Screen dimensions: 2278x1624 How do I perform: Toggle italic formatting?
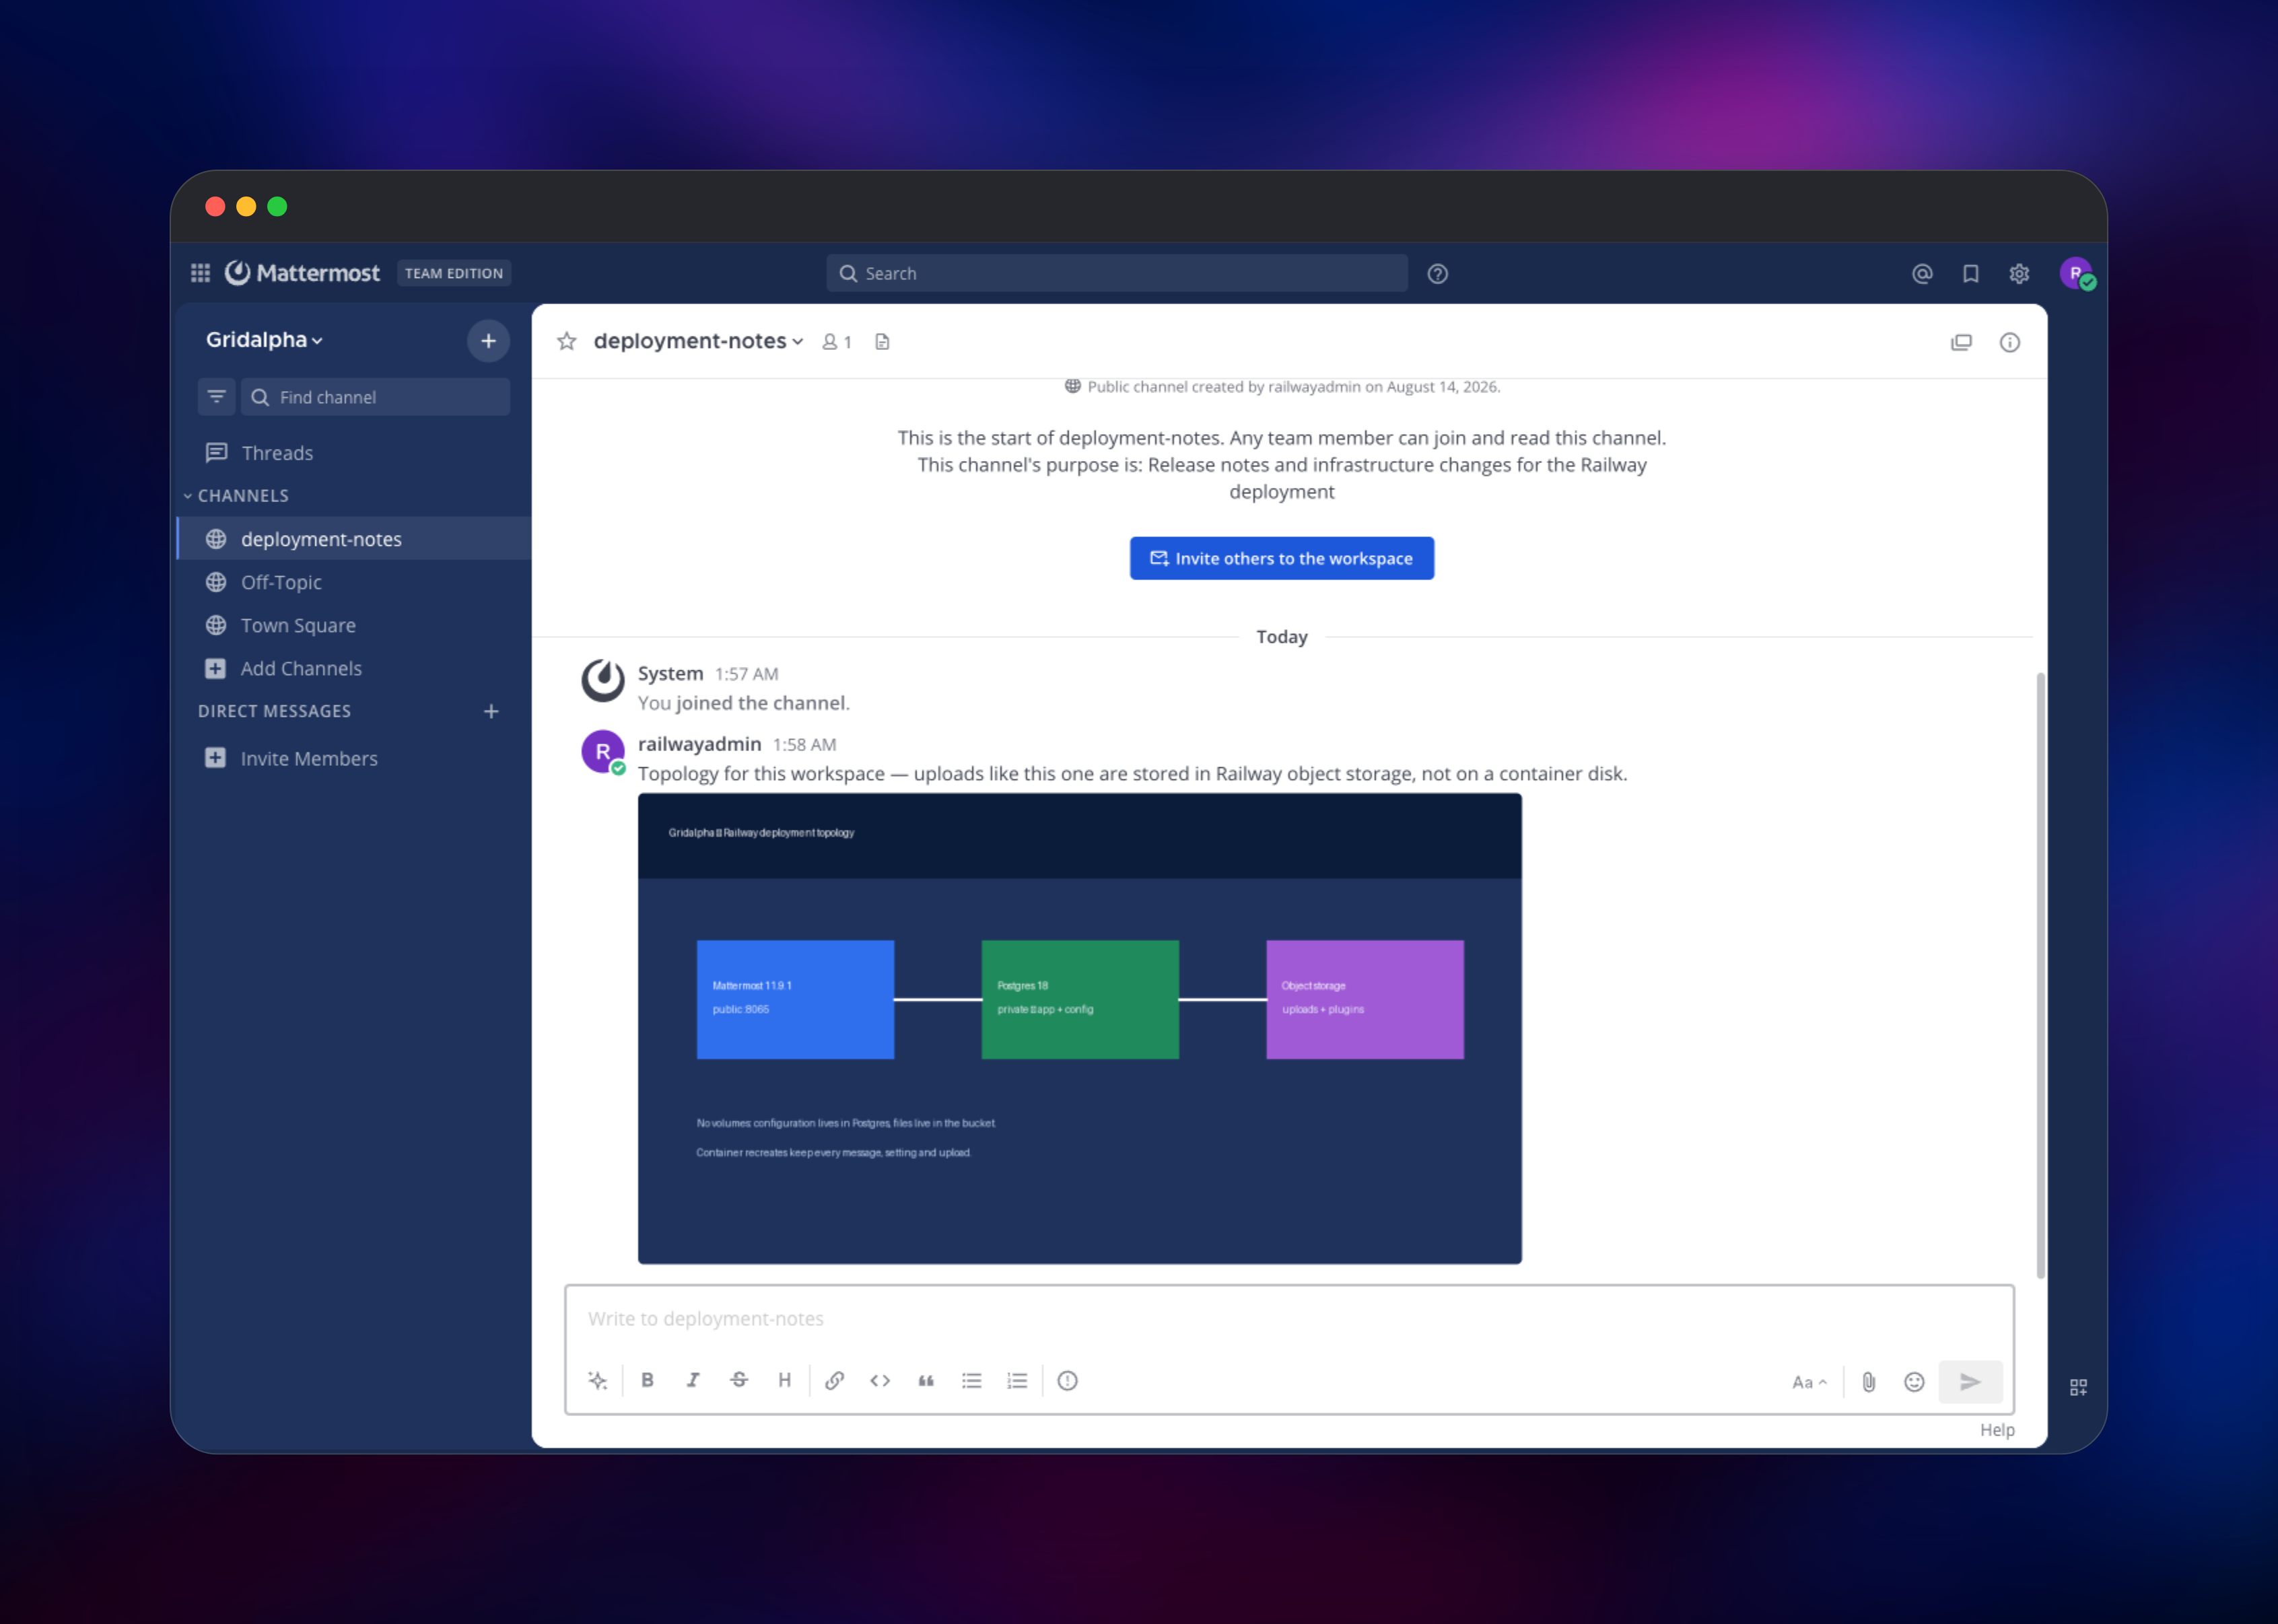(693, 1381)
